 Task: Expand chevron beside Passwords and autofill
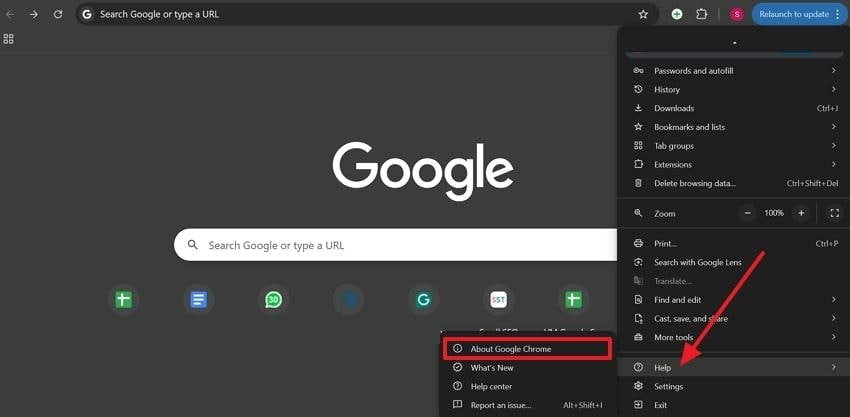(833, 71)
